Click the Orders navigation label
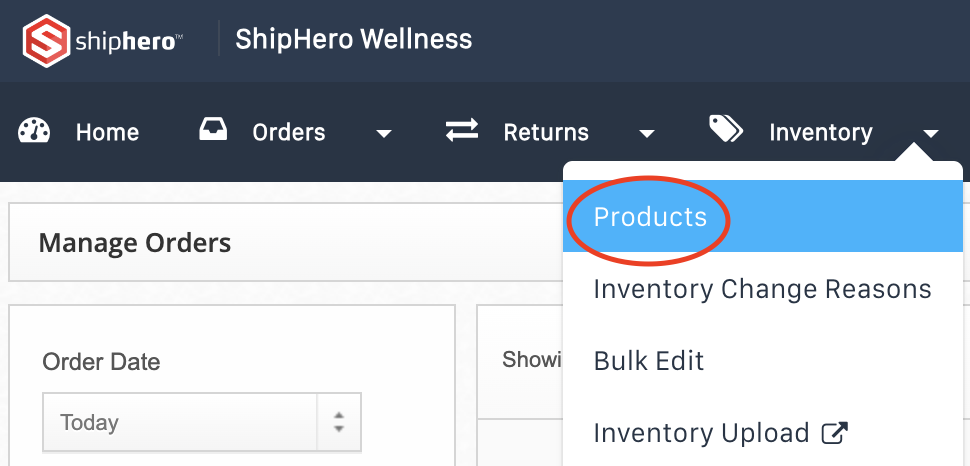 point(289,132)
